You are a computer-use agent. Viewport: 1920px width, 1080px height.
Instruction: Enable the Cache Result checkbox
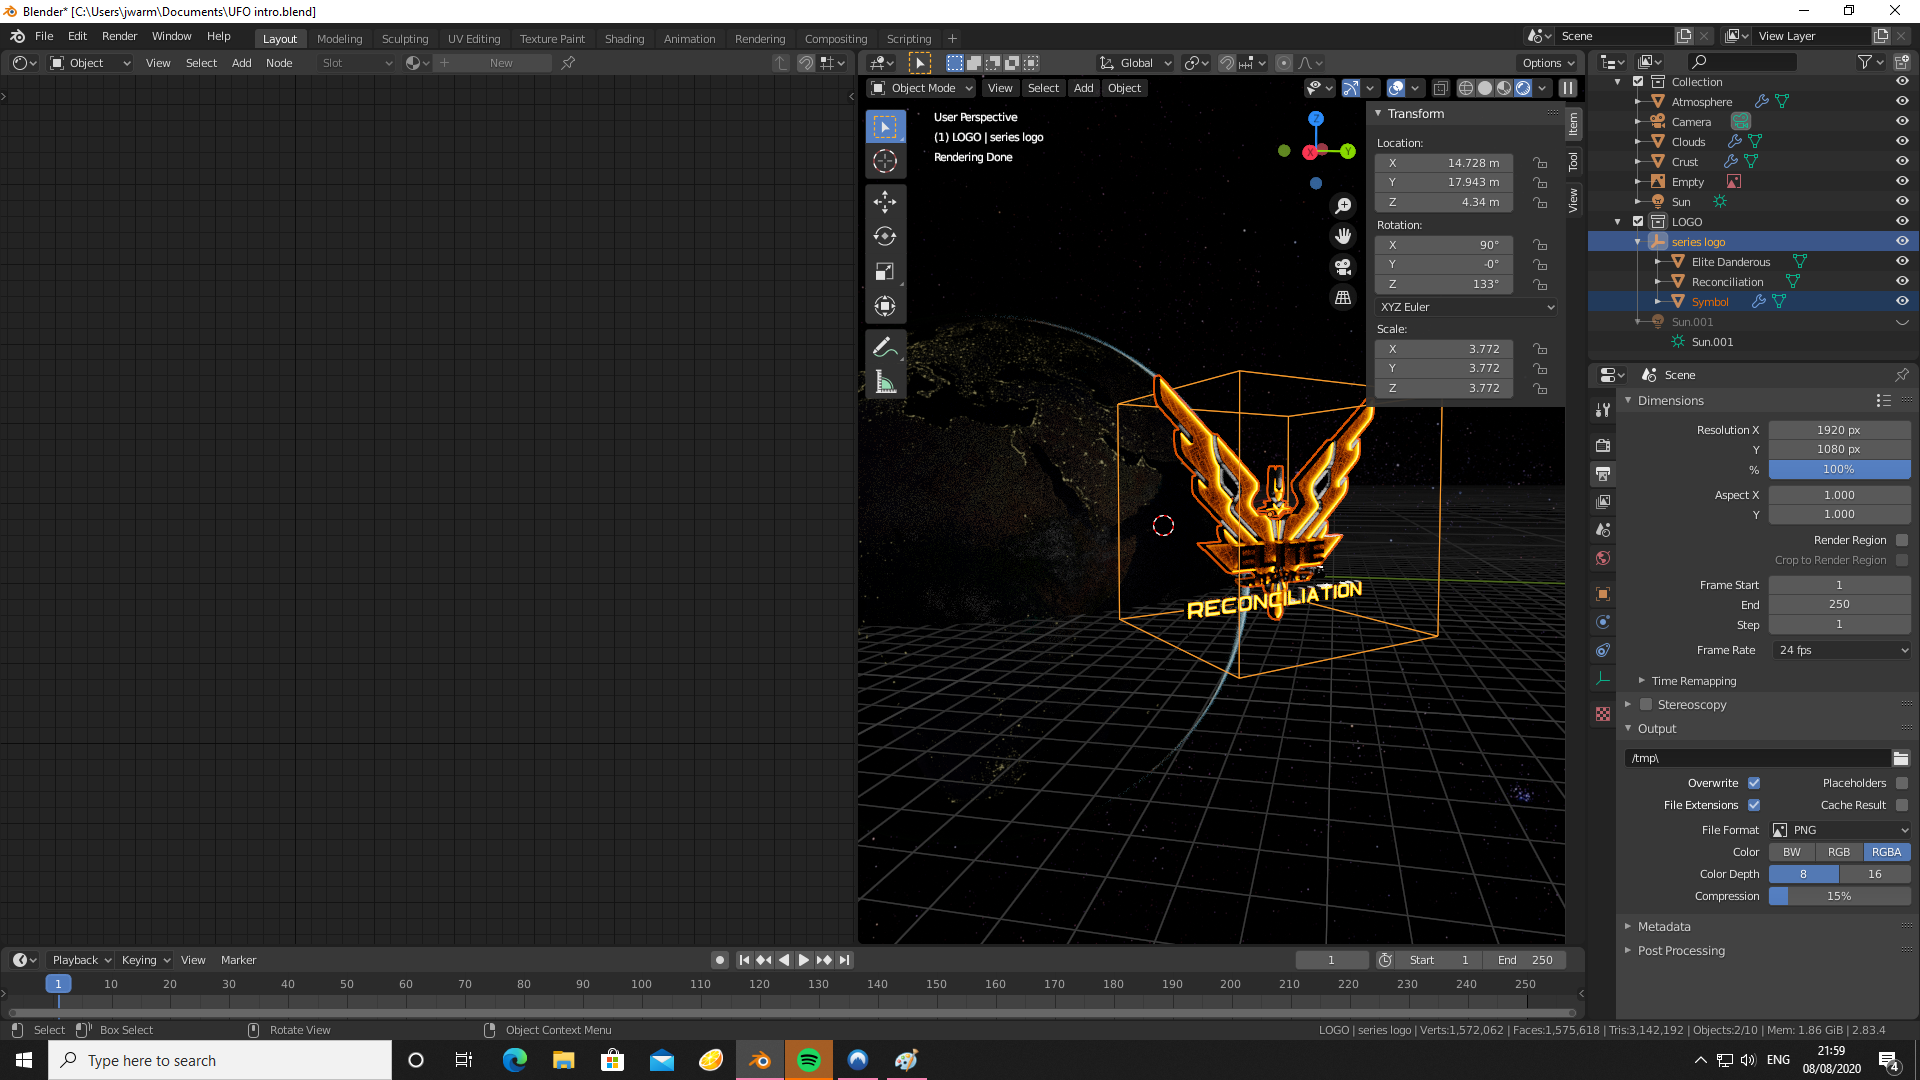click(1902, 805)
